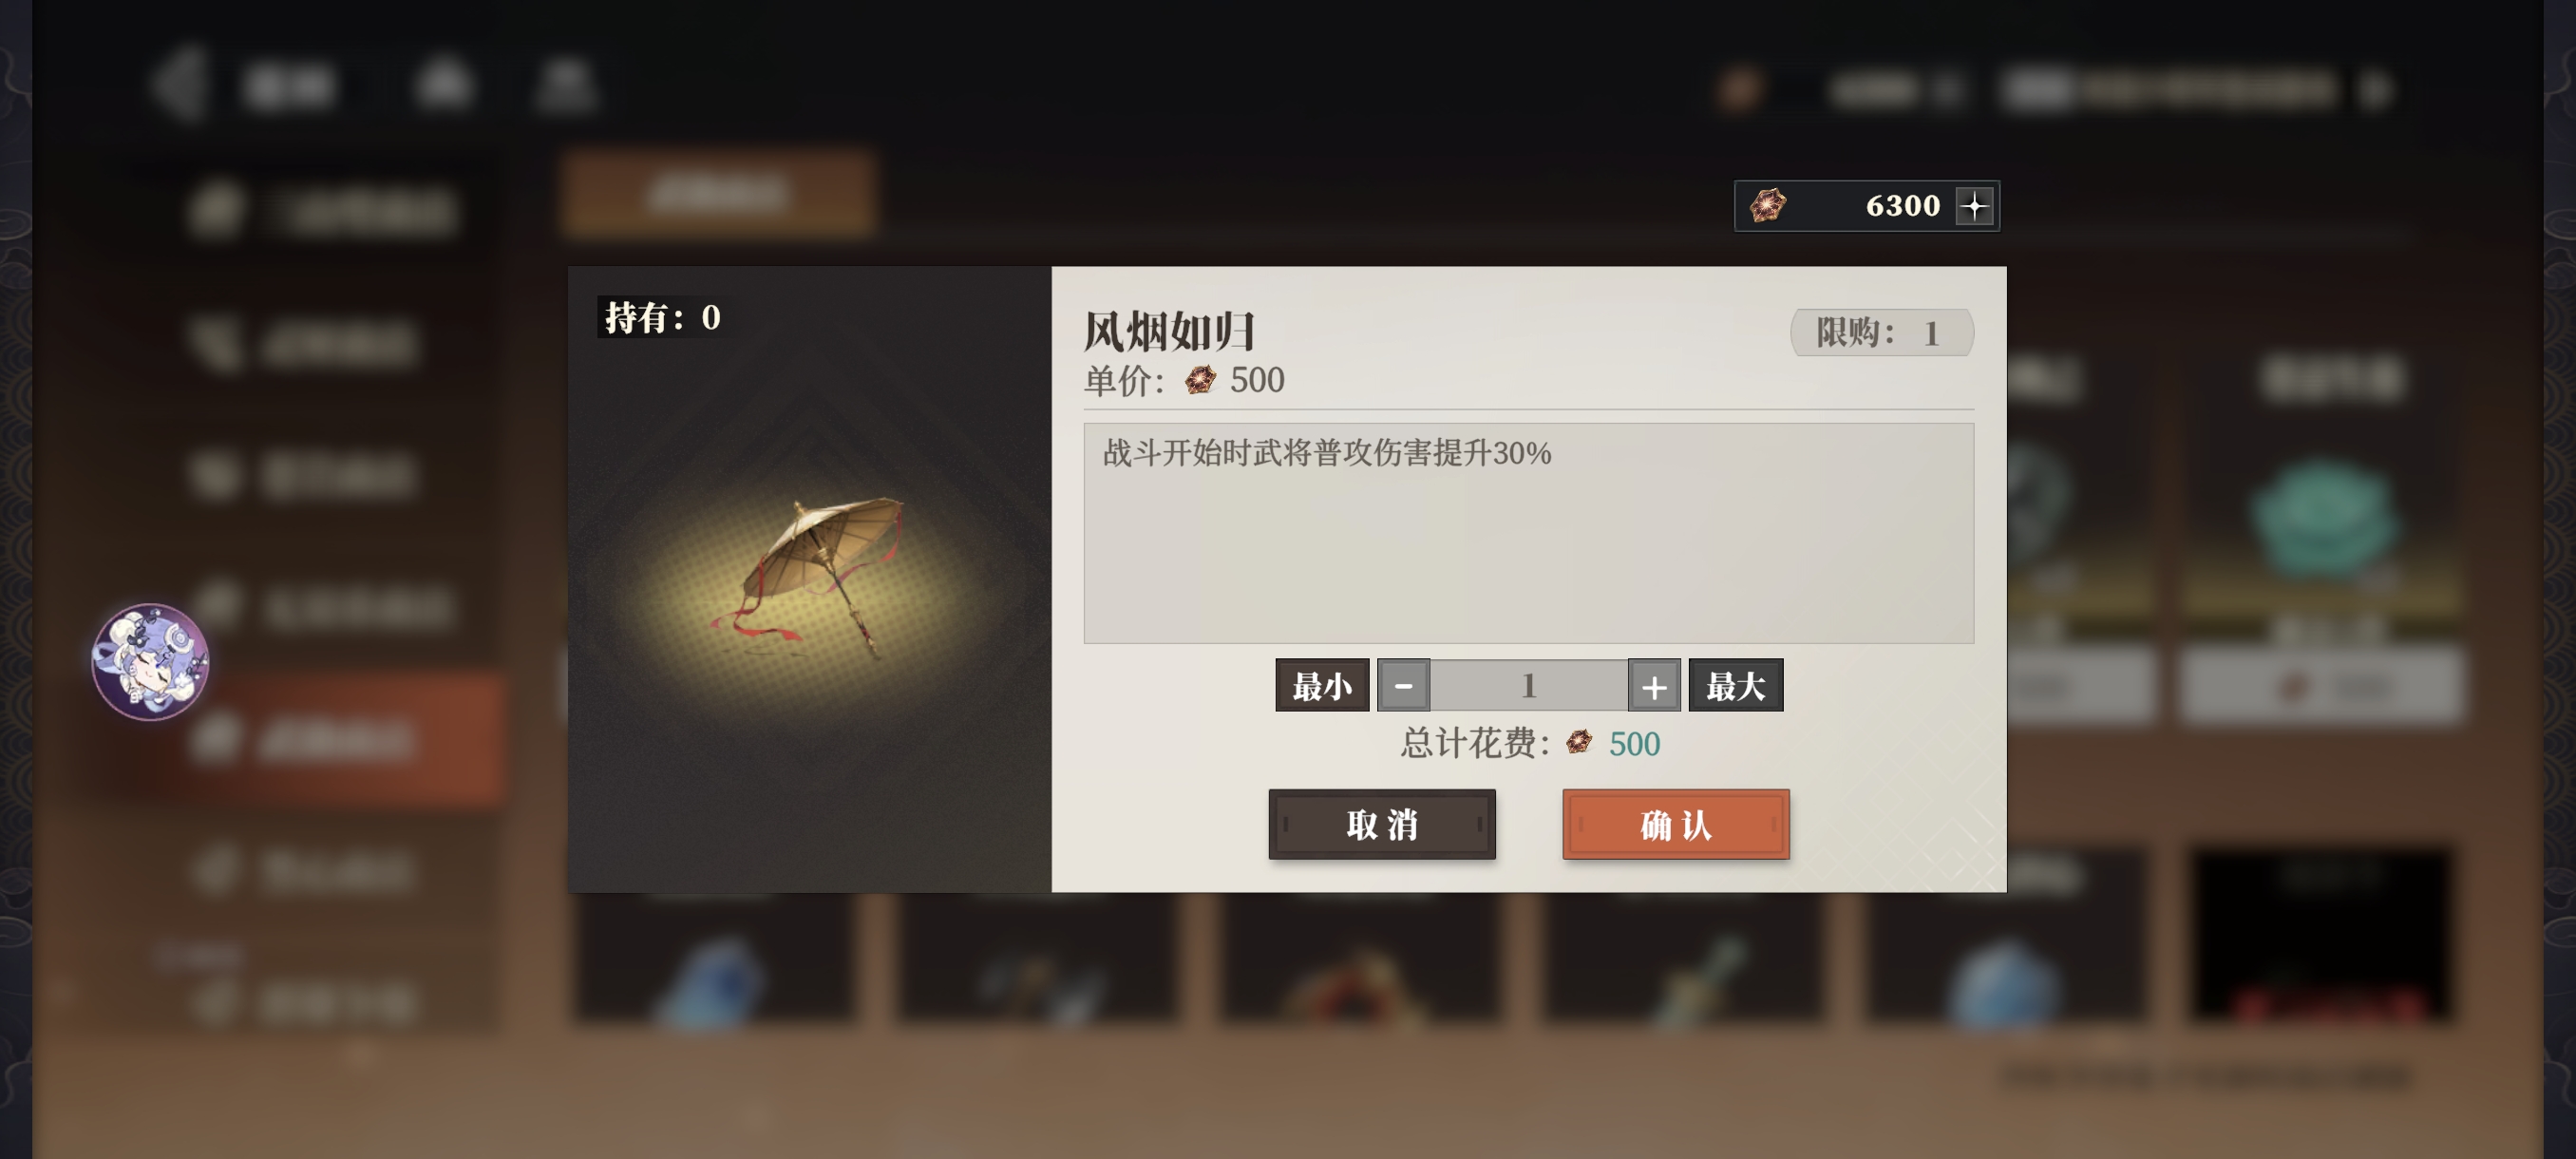Increase quantity with the plus stepper

tap(1654, 686)
